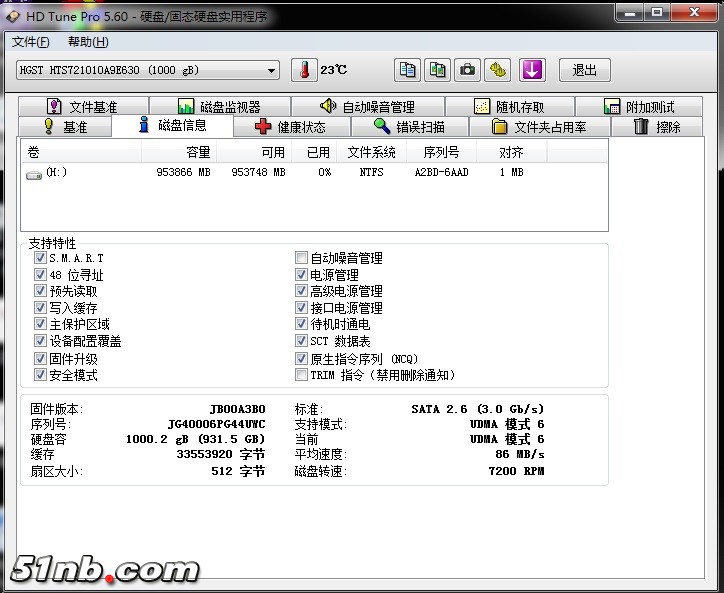
Task: Toggle the S.M.A.R.T checkbox
Action: click(41, 258)
